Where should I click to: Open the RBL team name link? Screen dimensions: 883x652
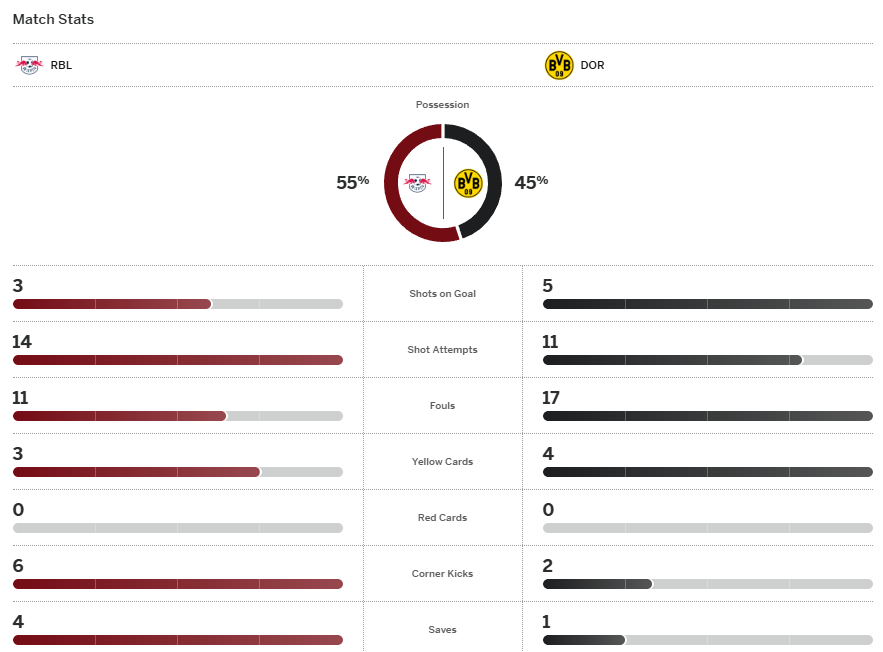pyautogui.click(x=61, y=66)
